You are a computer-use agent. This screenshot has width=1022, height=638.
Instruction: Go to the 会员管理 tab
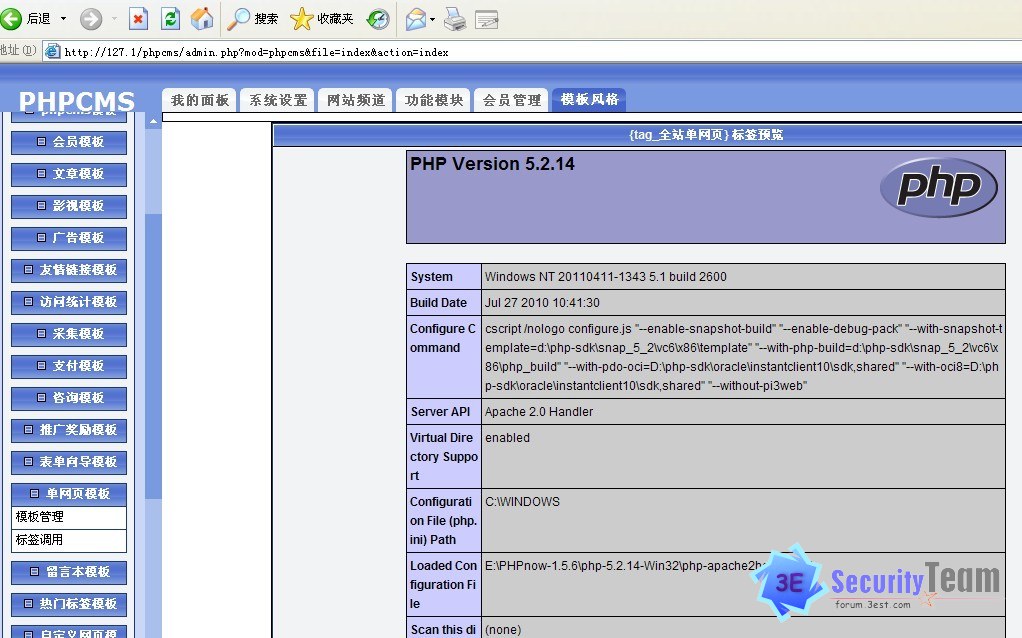point(512,100)
